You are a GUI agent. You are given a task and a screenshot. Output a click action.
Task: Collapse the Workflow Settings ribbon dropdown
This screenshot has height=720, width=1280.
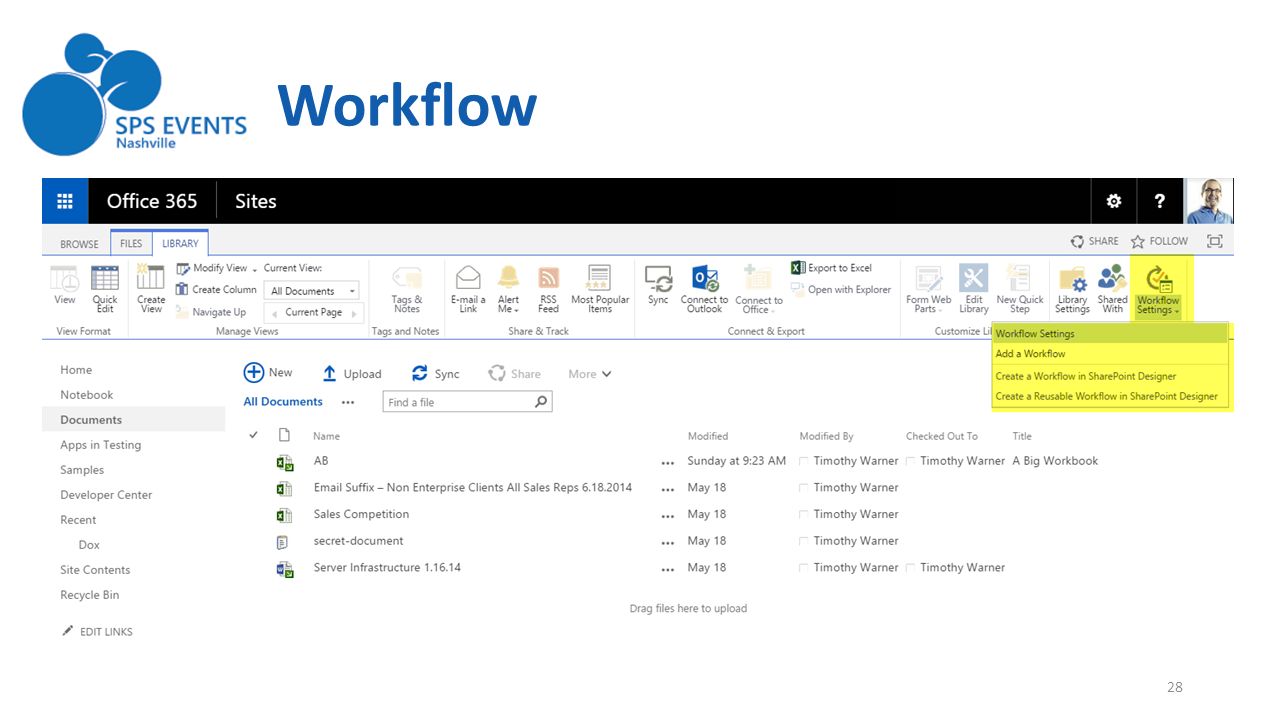(x=1158, y=290)
